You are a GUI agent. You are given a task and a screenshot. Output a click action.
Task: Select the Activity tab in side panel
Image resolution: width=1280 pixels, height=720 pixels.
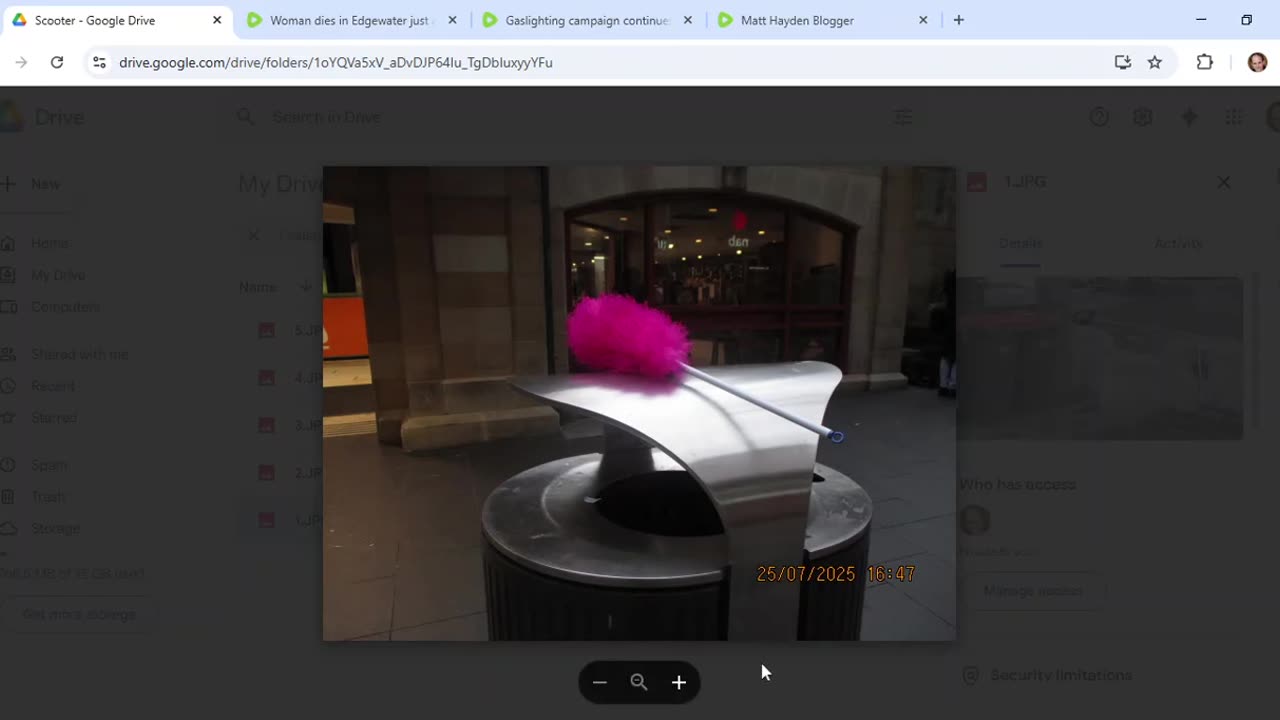1179,243
